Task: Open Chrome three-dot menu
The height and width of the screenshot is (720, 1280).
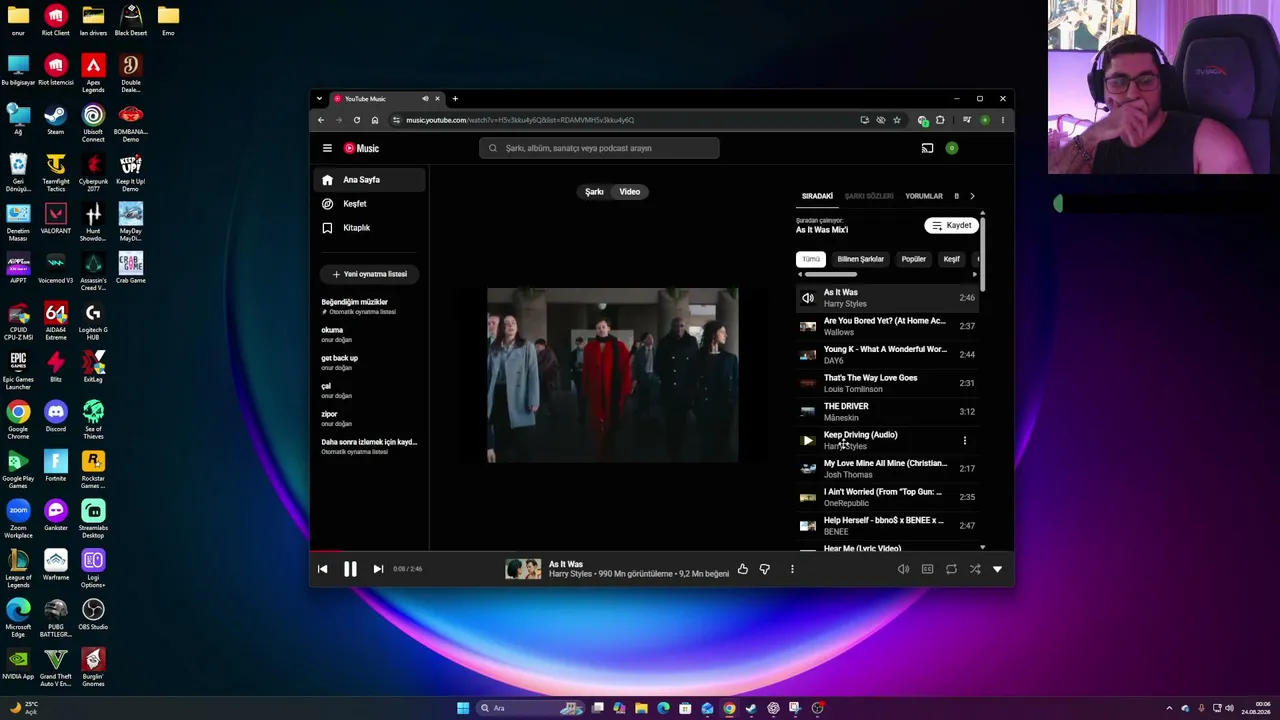Action: coord(1002,120)
